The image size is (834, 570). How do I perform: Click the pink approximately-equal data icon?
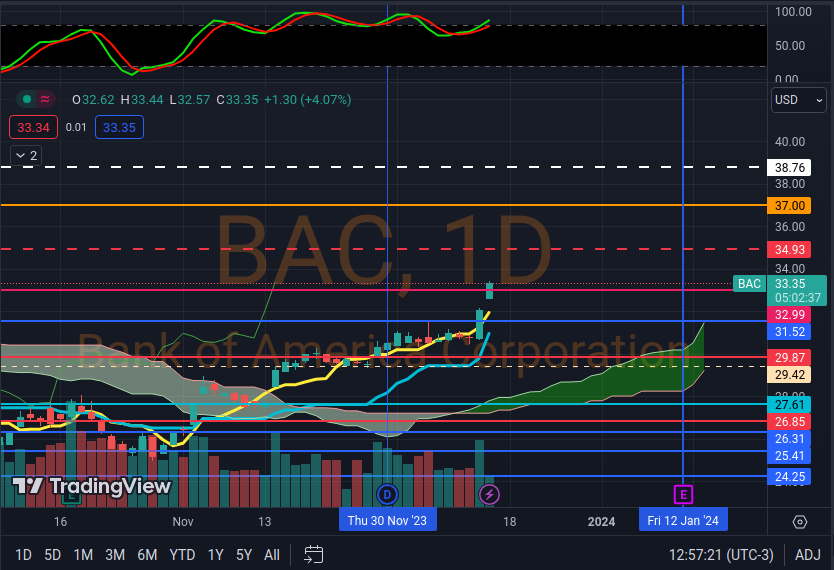tap(45, 99)
